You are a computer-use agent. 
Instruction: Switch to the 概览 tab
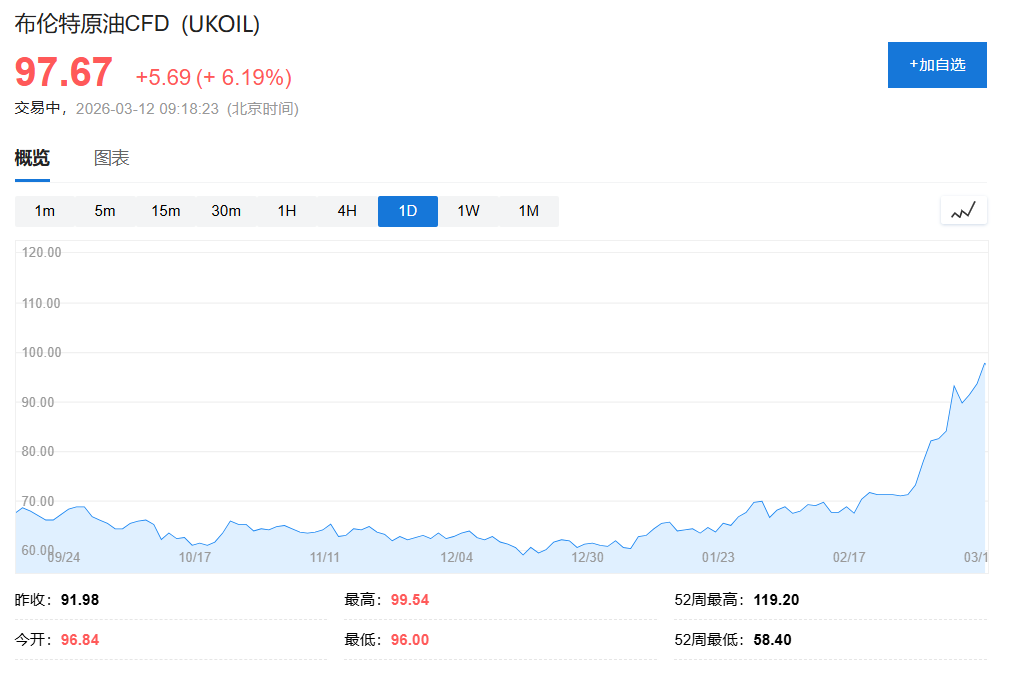(x=31, y=157)
